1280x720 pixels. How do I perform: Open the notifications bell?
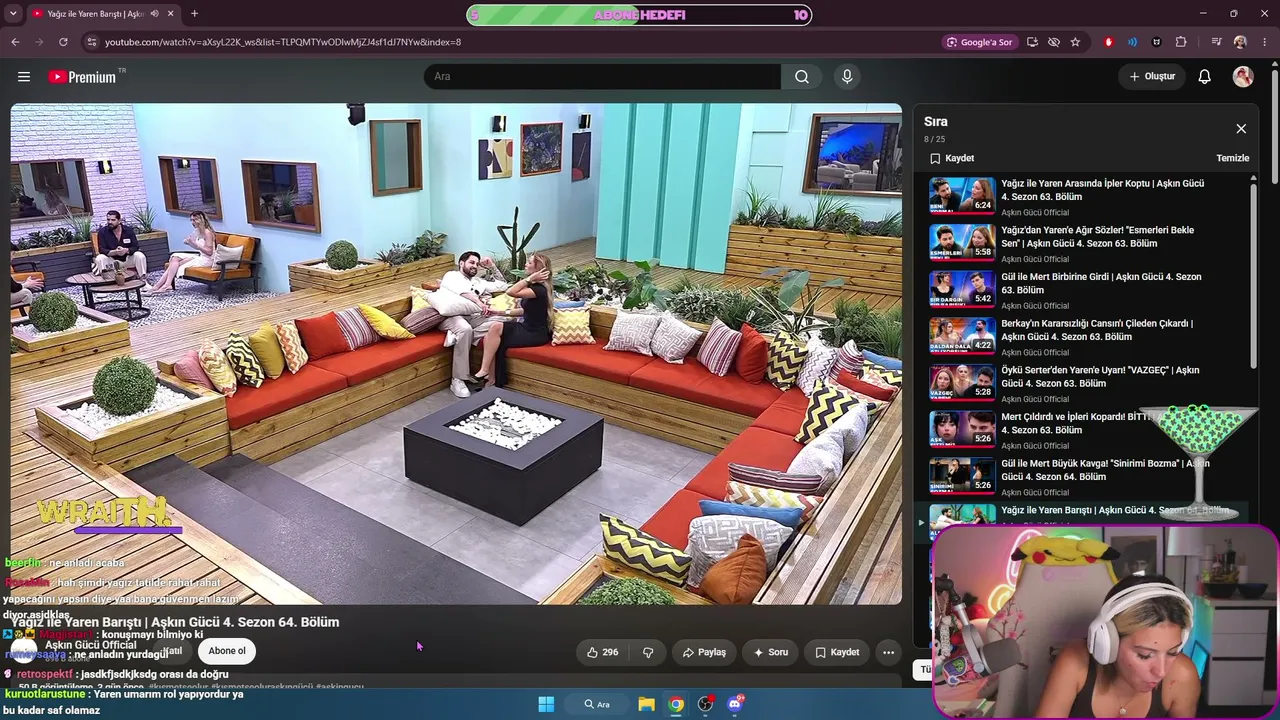point(1205,77)
